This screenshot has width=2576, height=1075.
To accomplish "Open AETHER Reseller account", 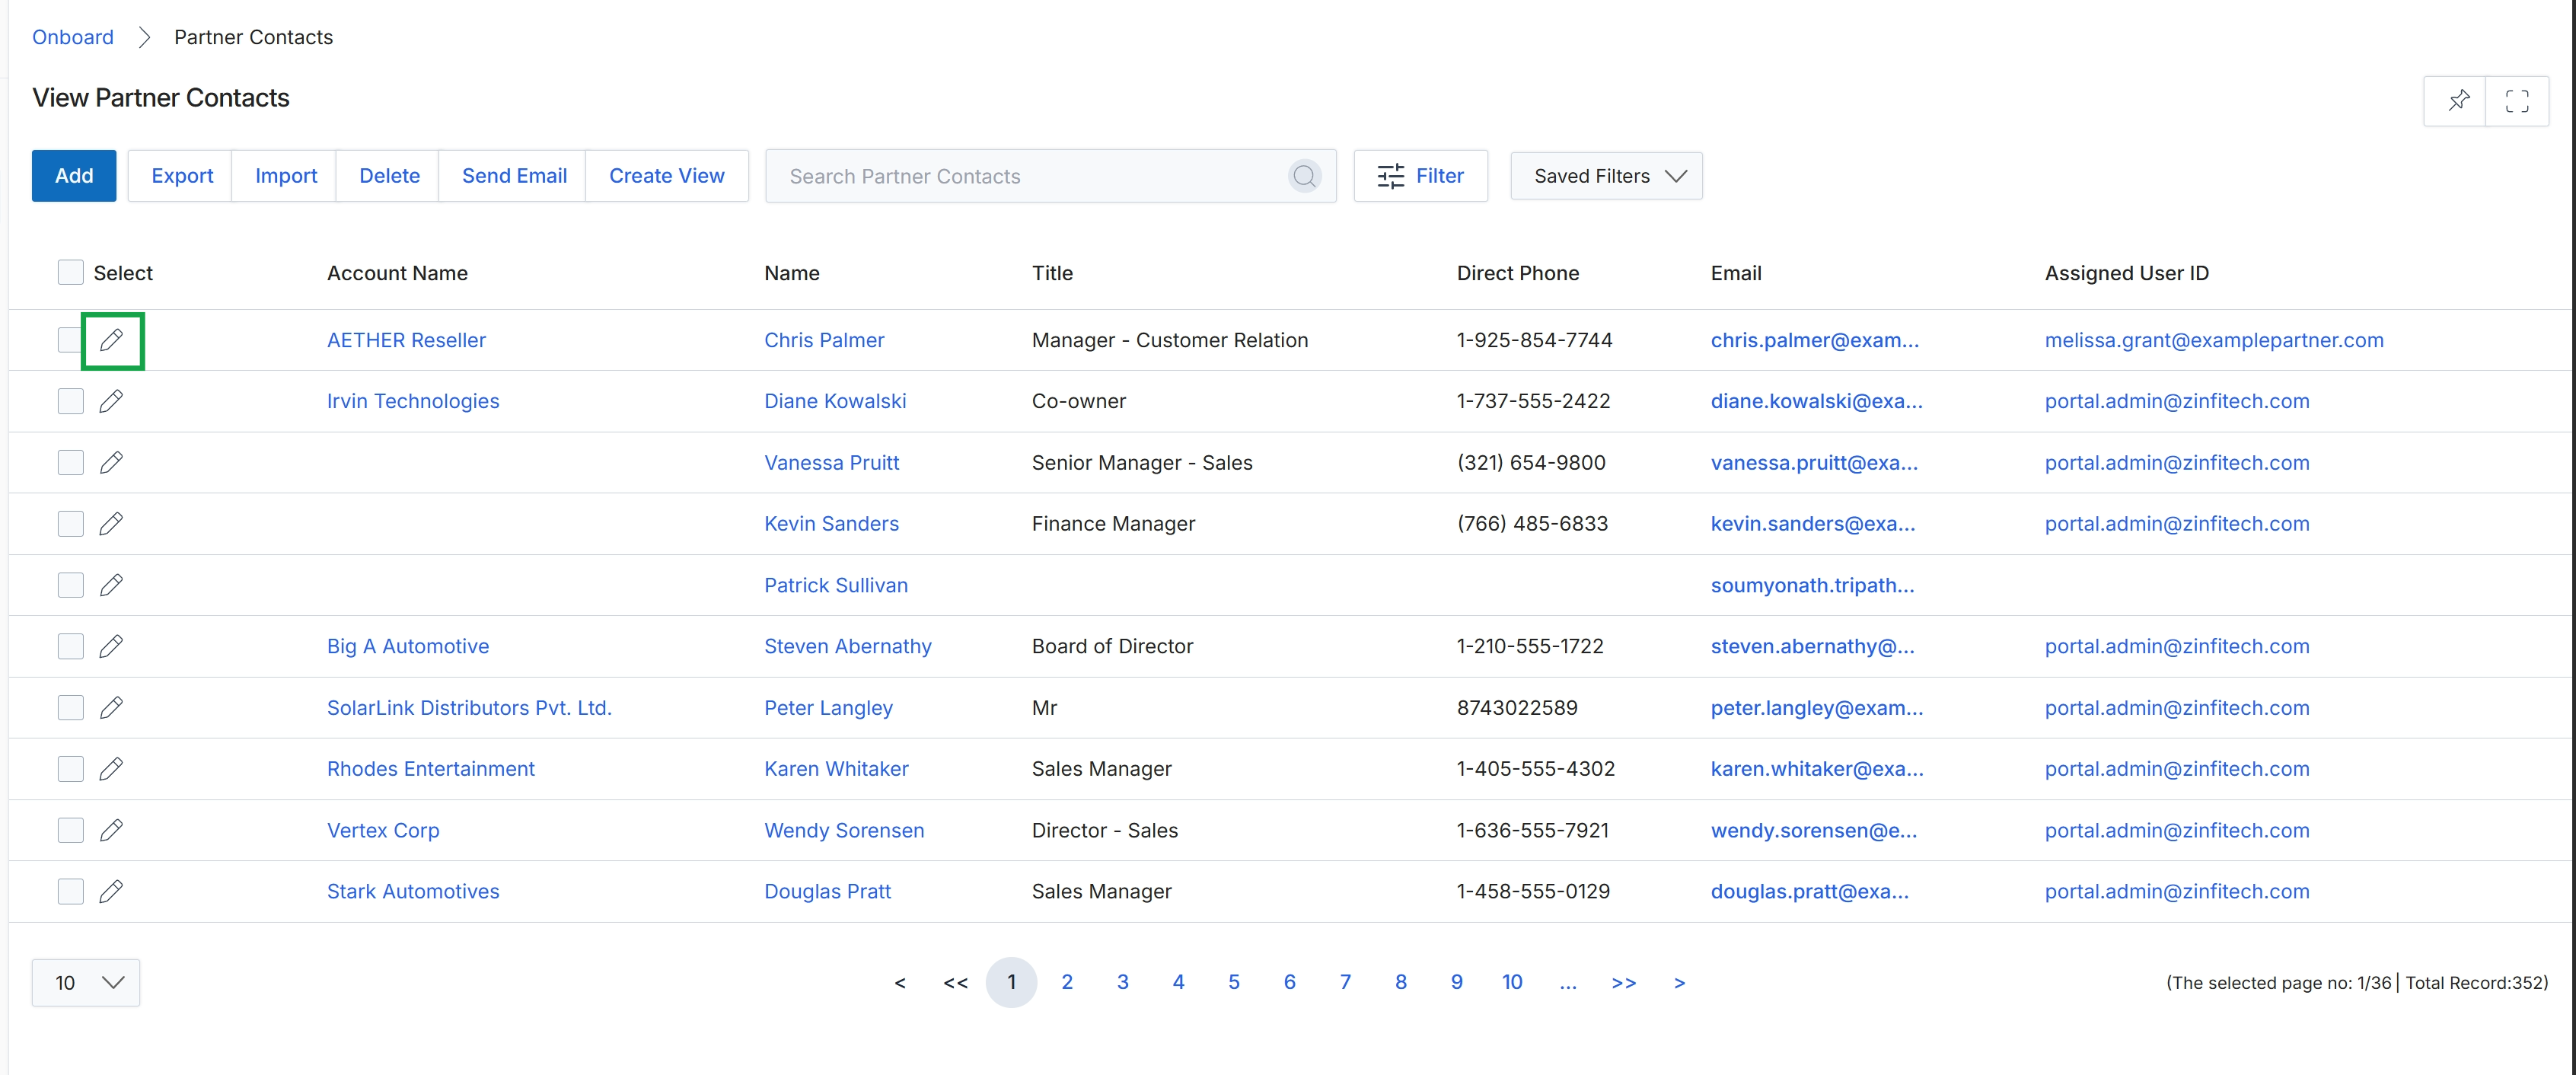I will click(406, 340).
